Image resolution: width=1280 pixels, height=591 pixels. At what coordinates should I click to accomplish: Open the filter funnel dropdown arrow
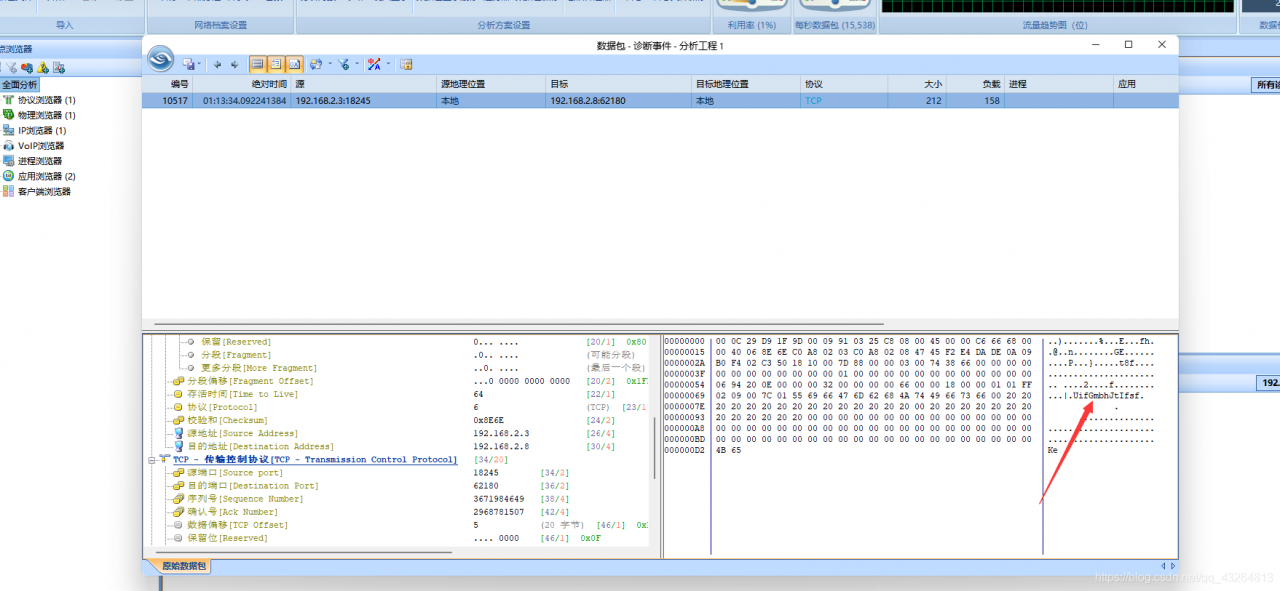click(x=357, y=64)
